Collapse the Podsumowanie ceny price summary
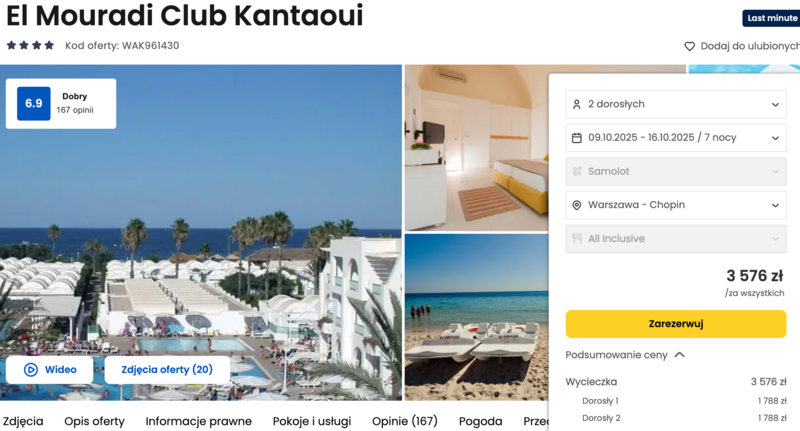This screenshot has height=431, width=800. coord(625,355)
